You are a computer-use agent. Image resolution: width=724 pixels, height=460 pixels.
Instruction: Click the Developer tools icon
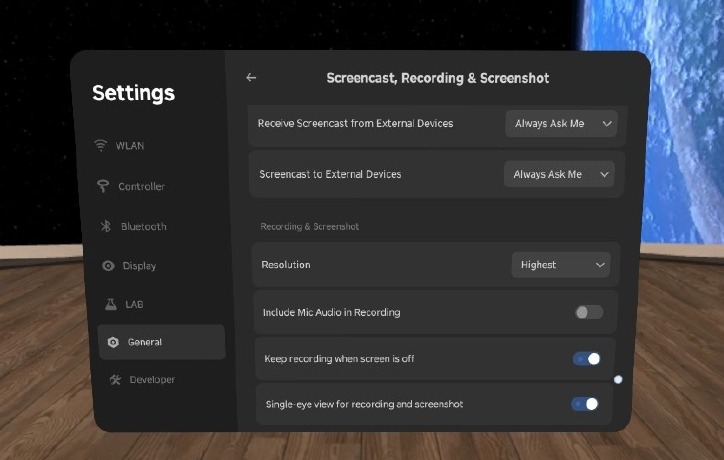pyautogui.click(x=116, y=380)
